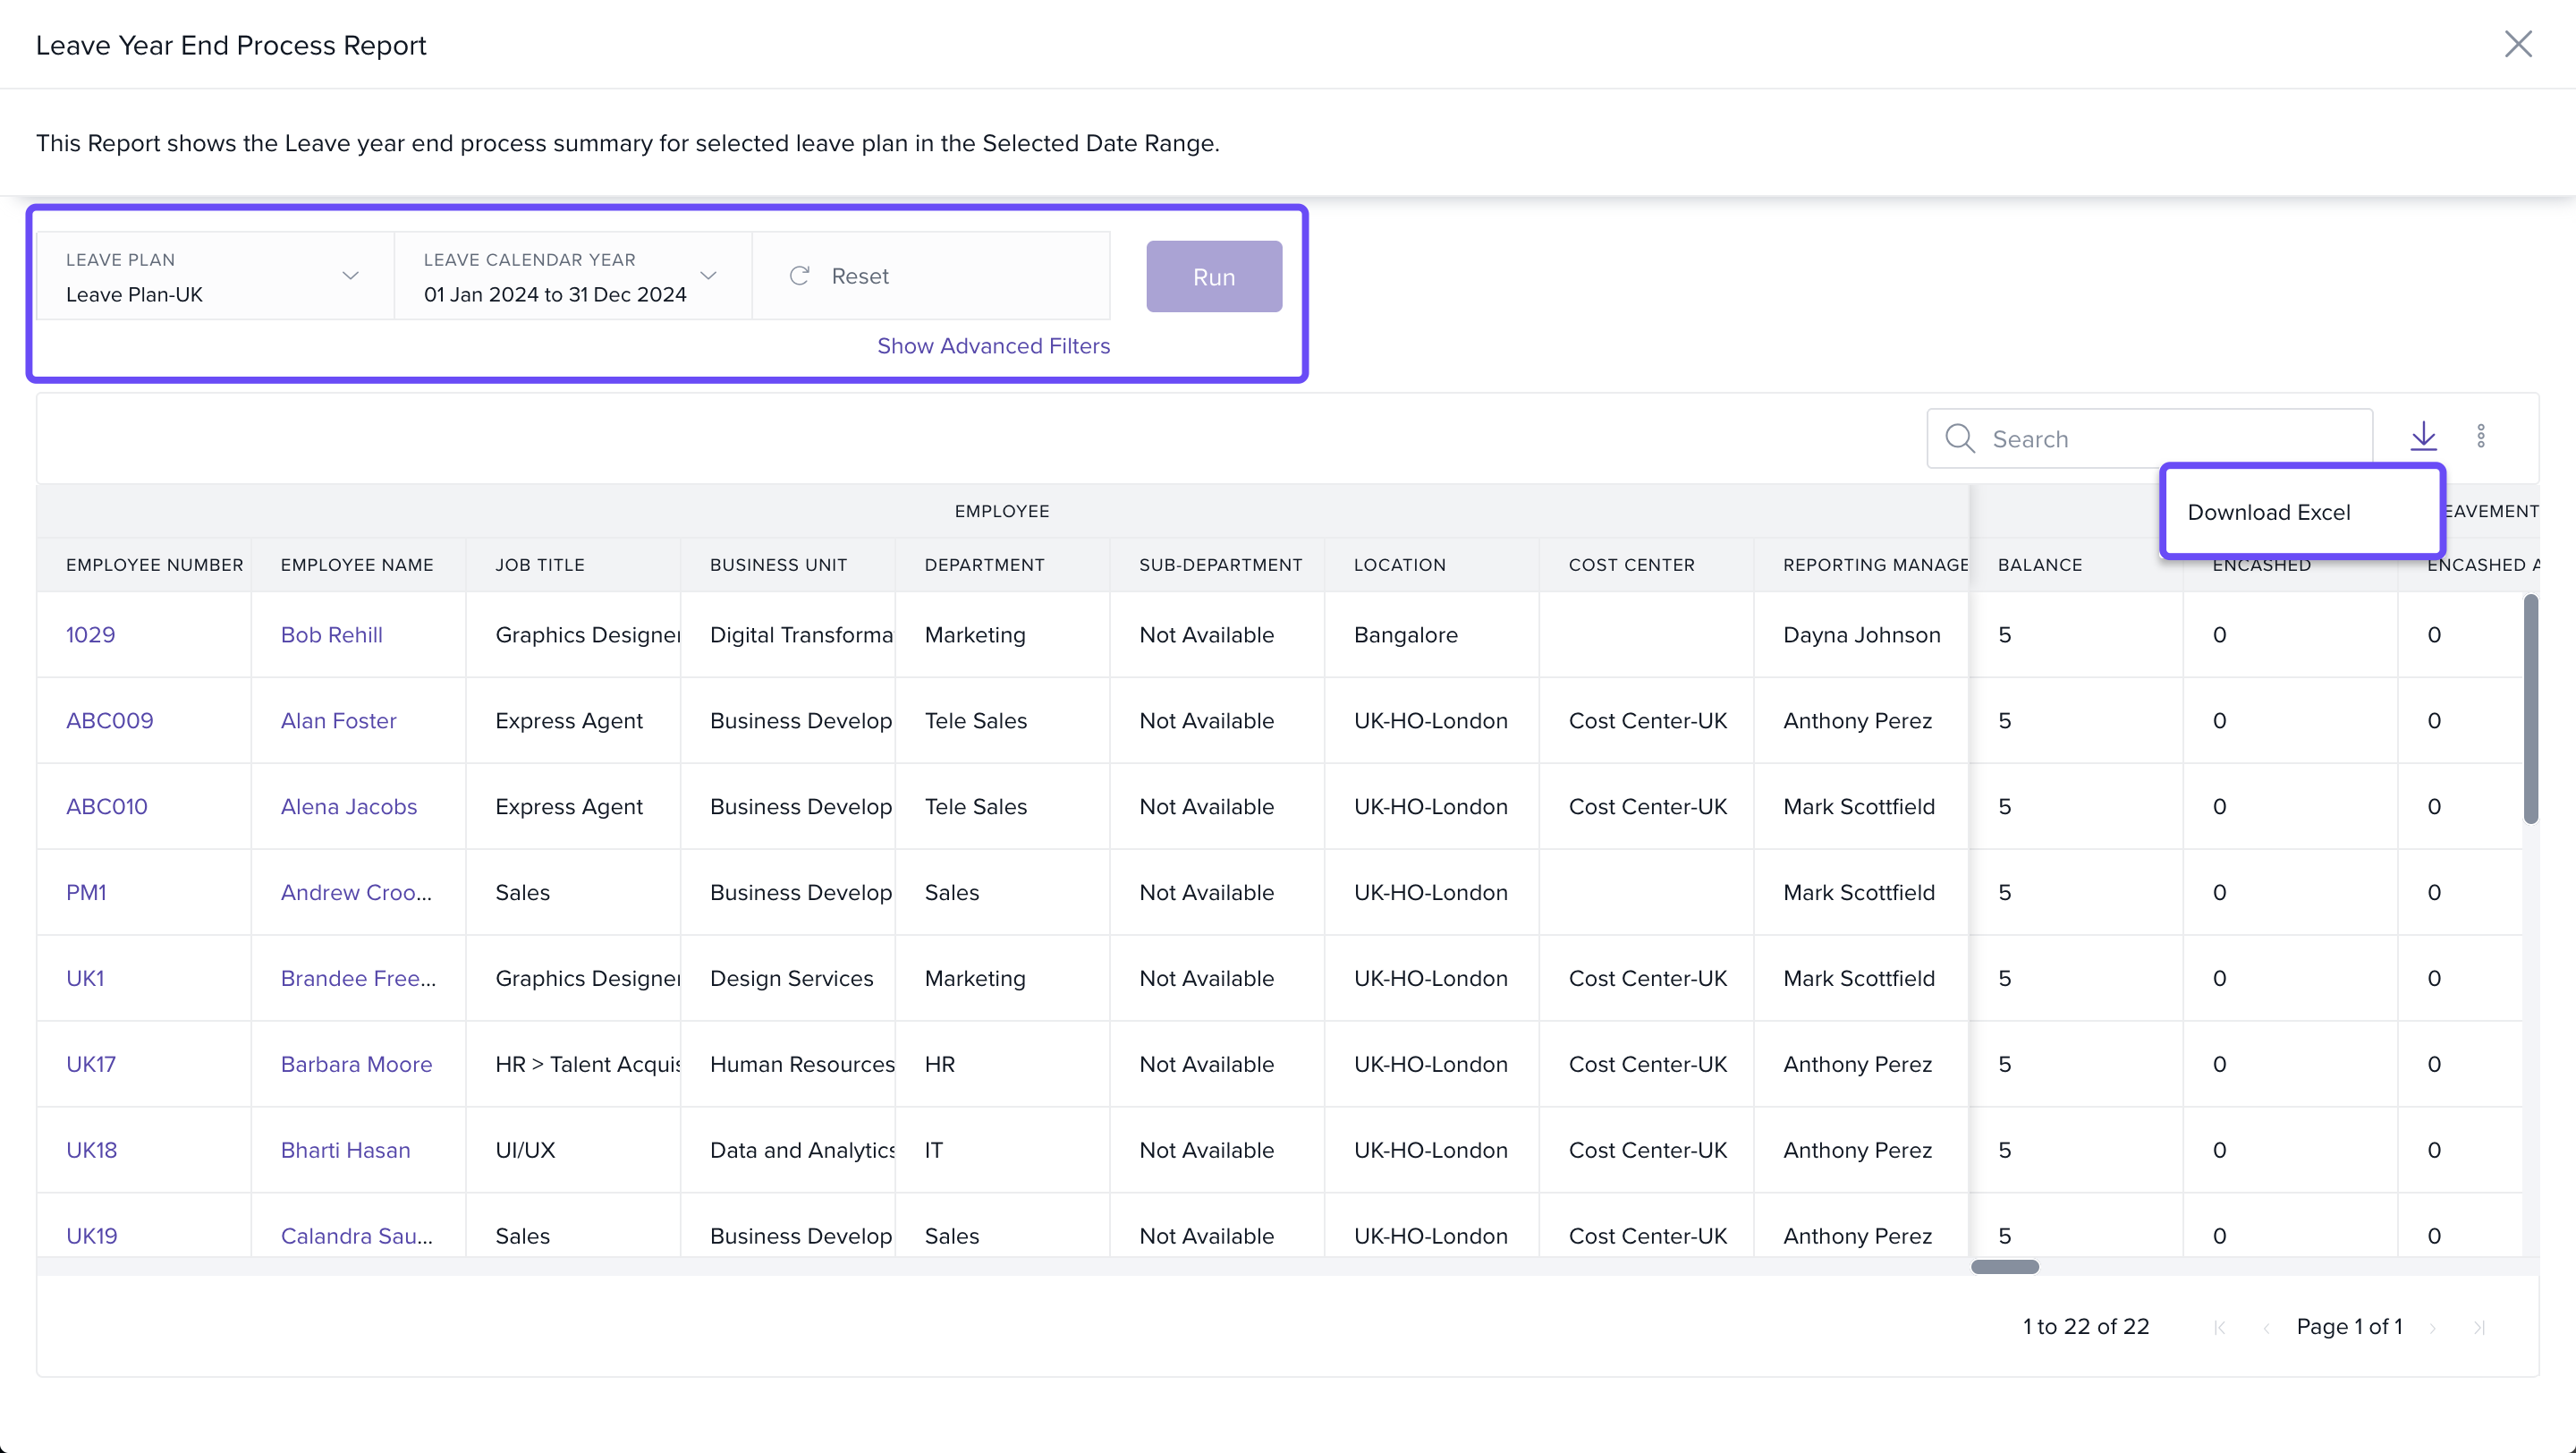
Task: Go to previous page arrow
Action: pos(2266,1327)
